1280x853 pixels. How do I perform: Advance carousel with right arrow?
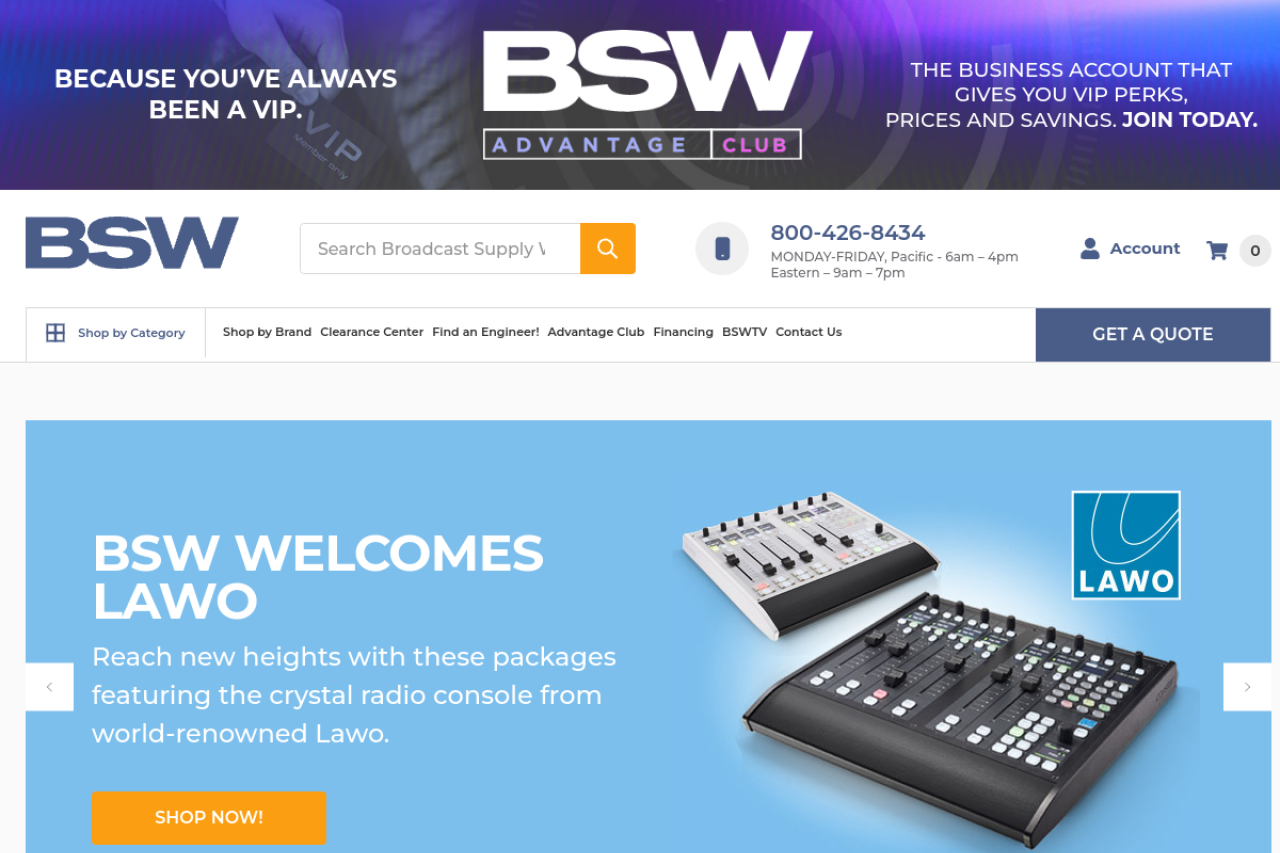click(x=1247, y=687)
